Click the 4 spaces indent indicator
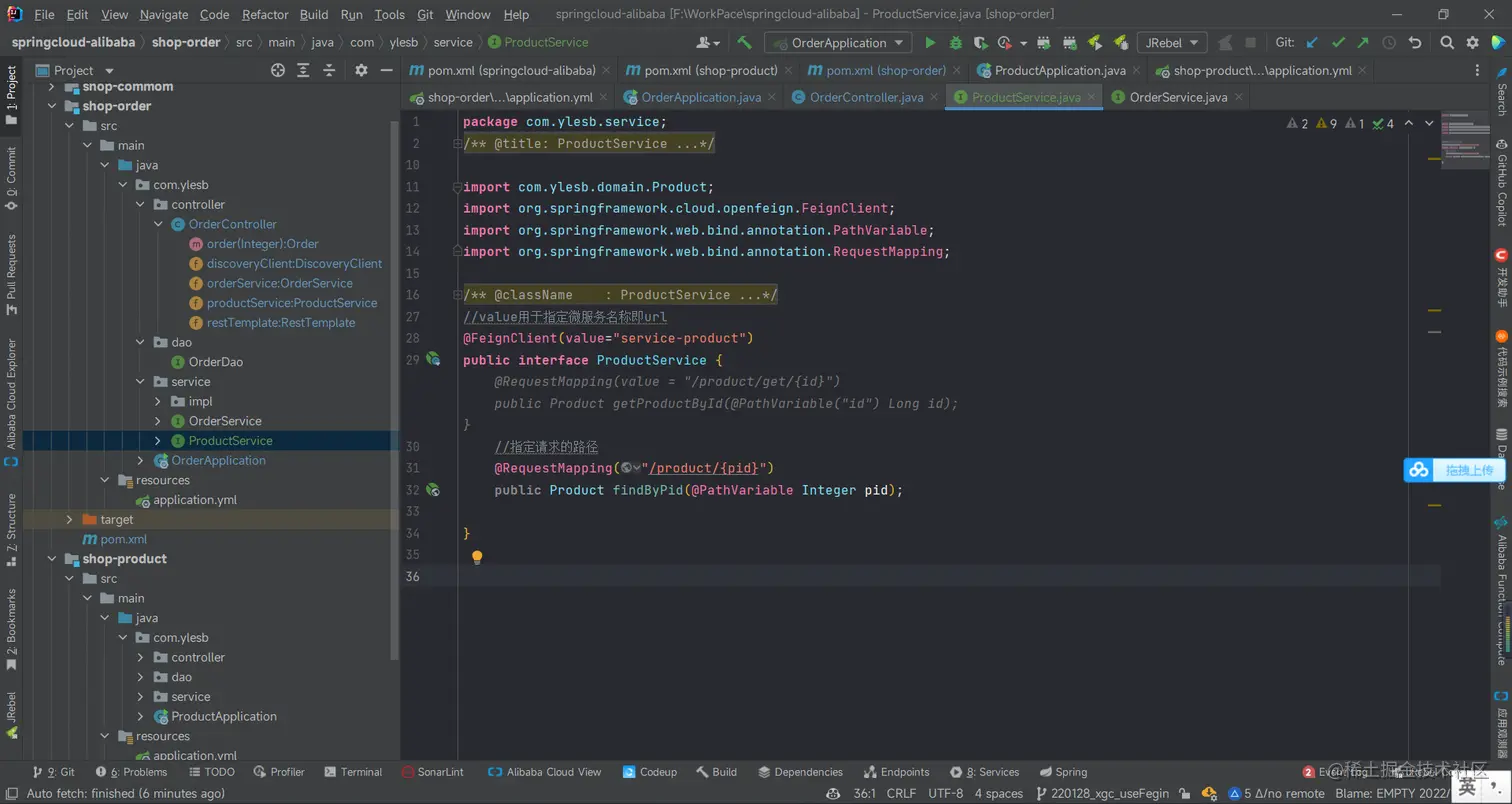The width and height of the screenshot is (1512, 804). click(x=999, y=793)
